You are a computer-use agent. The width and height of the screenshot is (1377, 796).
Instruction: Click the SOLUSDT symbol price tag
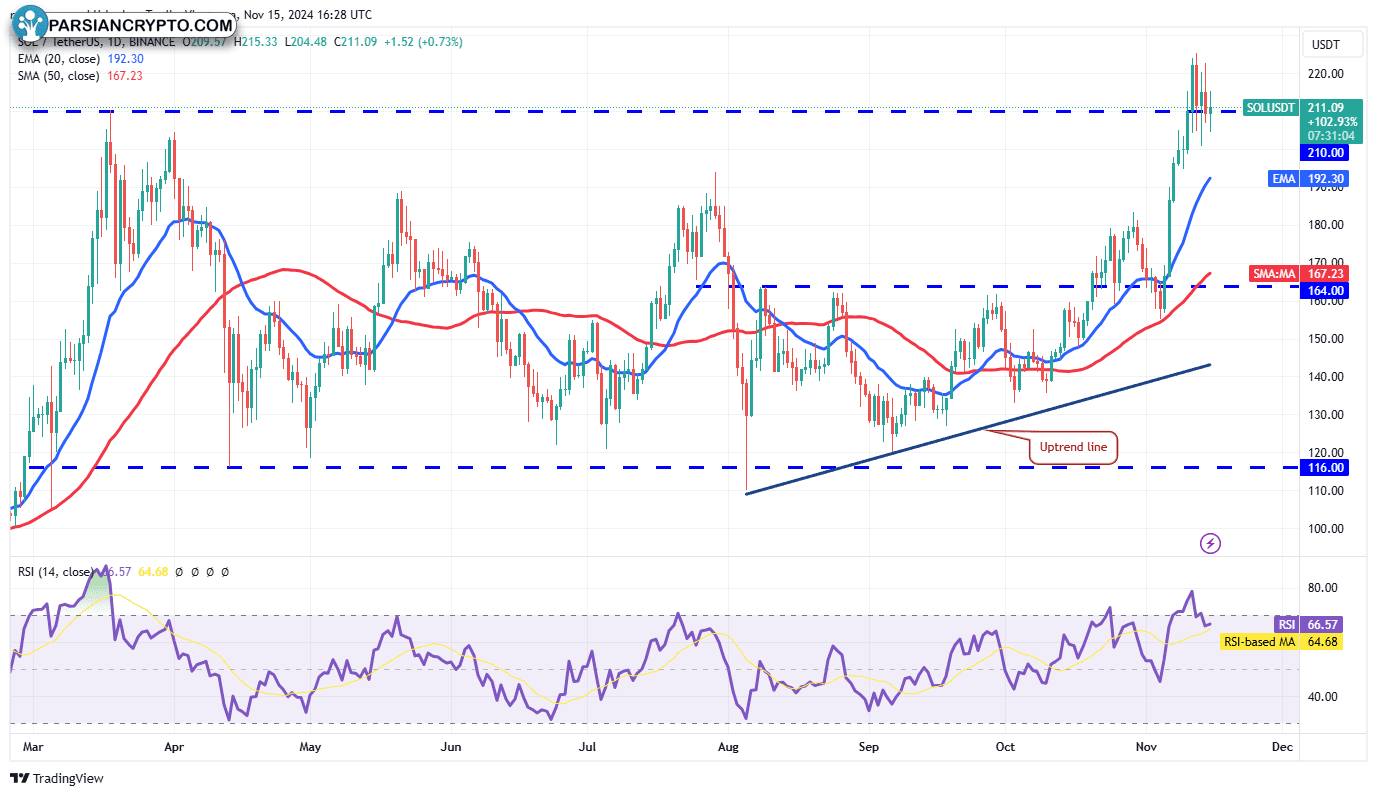(x=1270, y=107)
